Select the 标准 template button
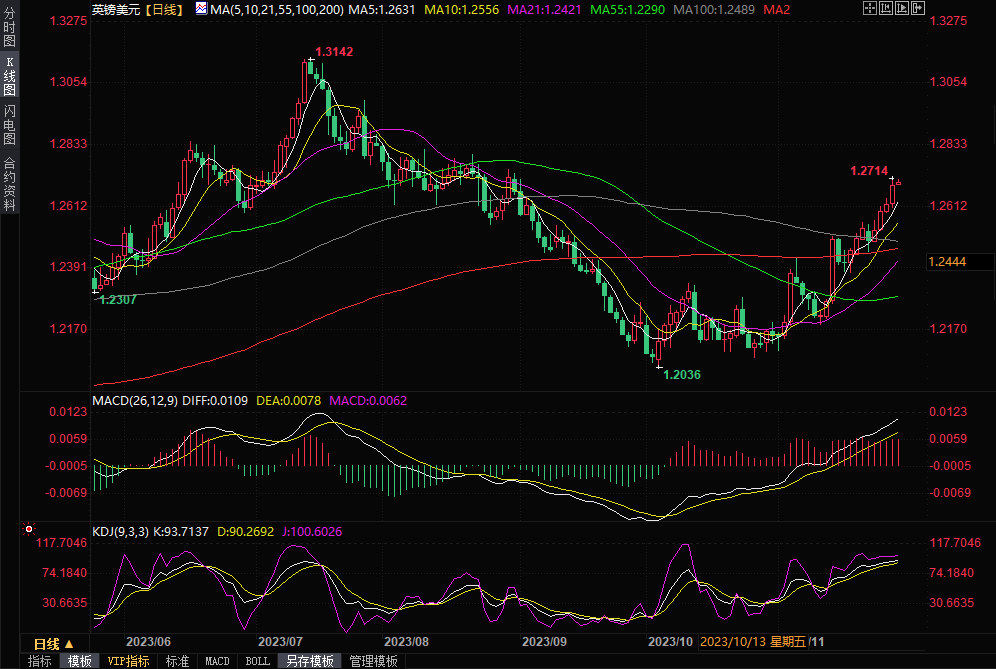This screenshot has height=669, width=996. pyautogui.click(x=177, y=661)
